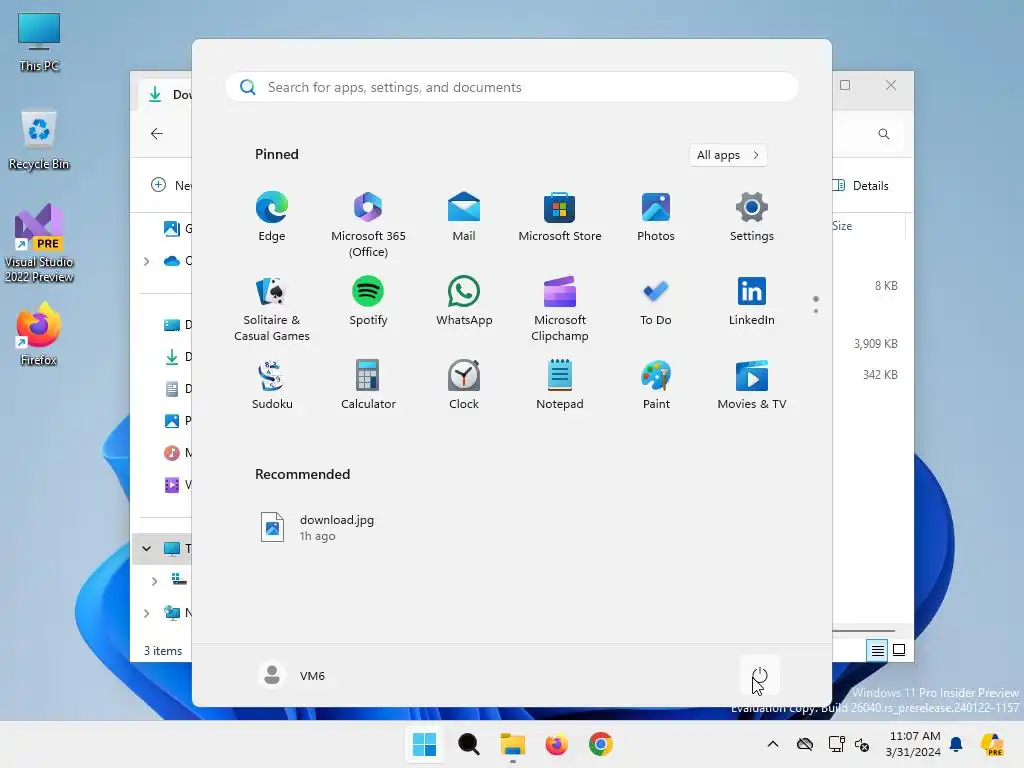The height and width of the screenshot is (768, 1024).
Task: Select the Recycle Bin desktop icon
Action: (x=39, y=140)
